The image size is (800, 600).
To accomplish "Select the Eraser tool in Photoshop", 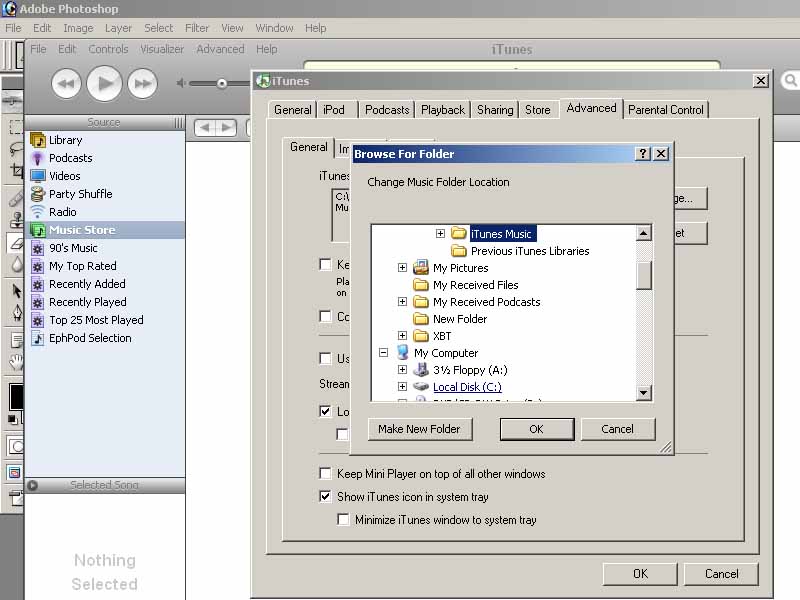I will (17, 242).
